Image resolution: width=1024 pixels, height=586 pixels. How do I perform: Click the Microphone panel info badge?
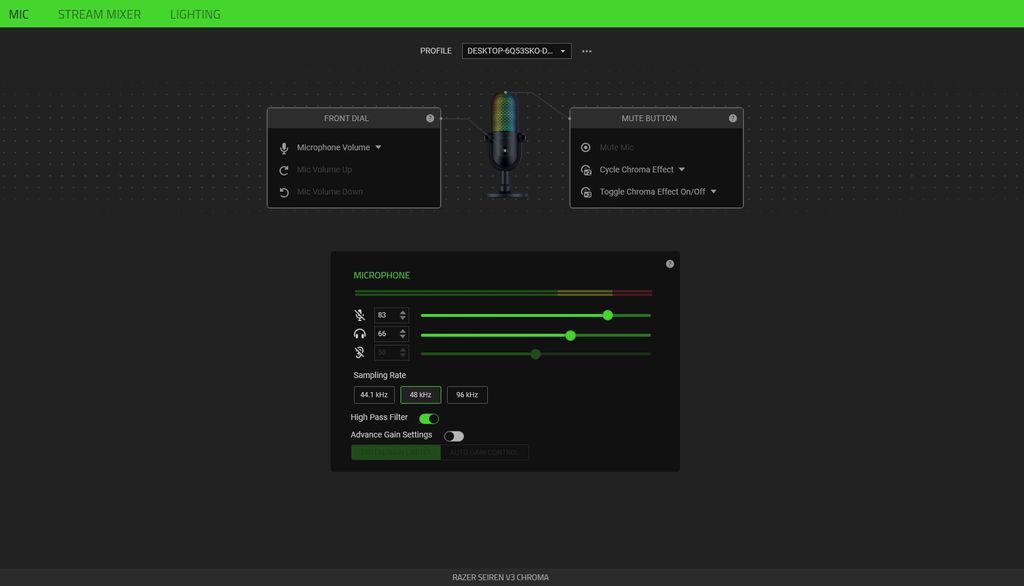pyautogui.click(x=670, y=263)
